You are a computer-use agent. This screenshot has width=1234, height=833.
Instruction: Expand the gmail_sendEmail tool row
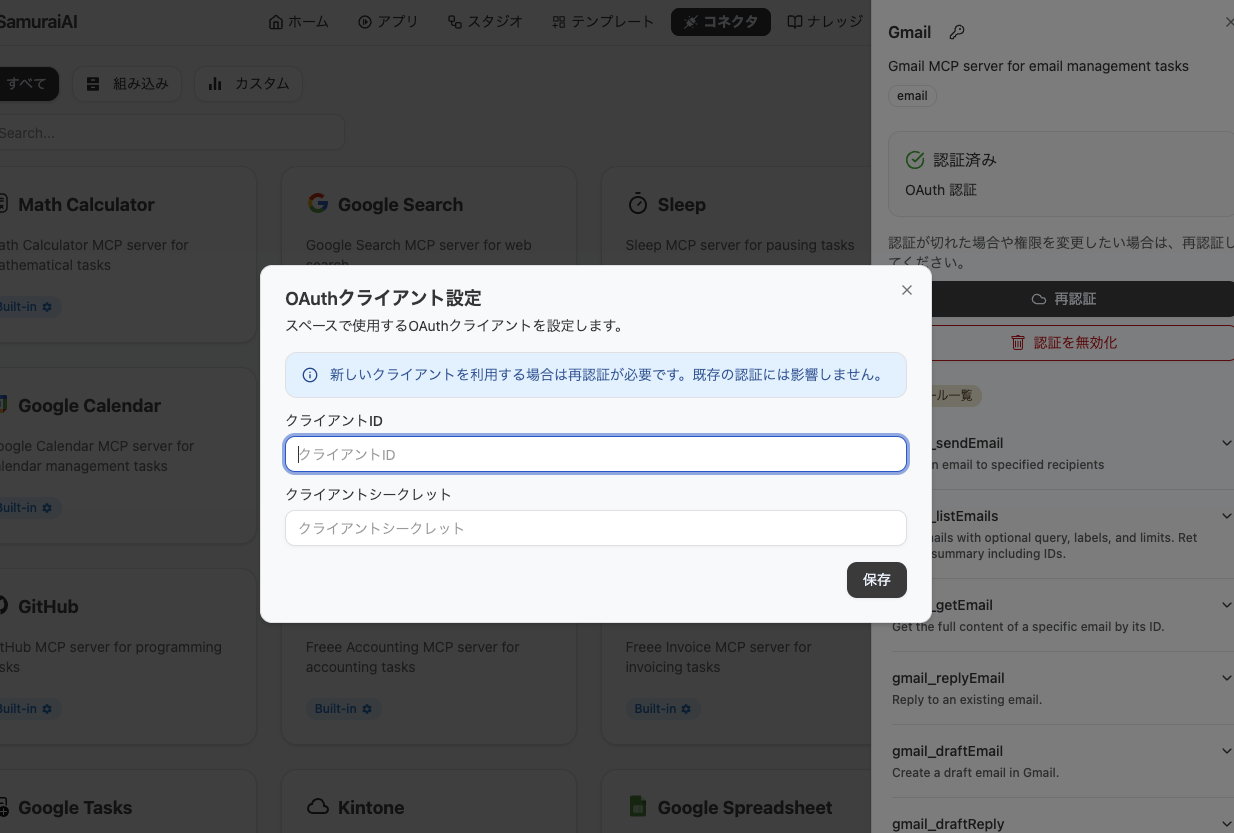pyautogui.click(x=1227, y=443)
